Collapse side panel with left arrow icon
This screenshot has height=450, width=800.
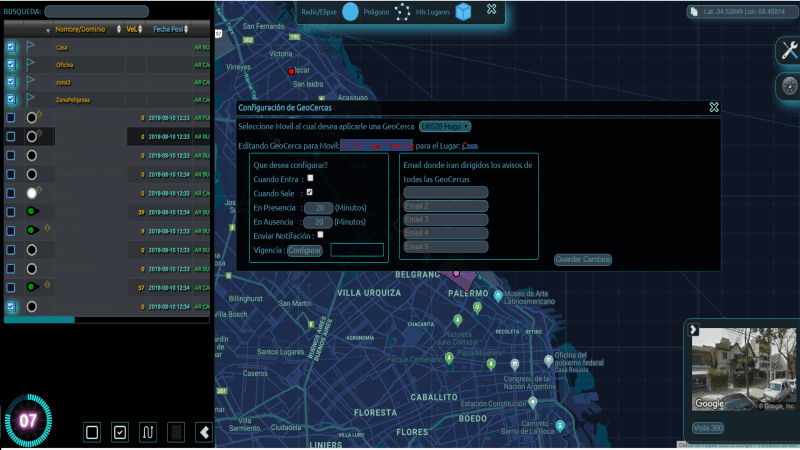204,432
